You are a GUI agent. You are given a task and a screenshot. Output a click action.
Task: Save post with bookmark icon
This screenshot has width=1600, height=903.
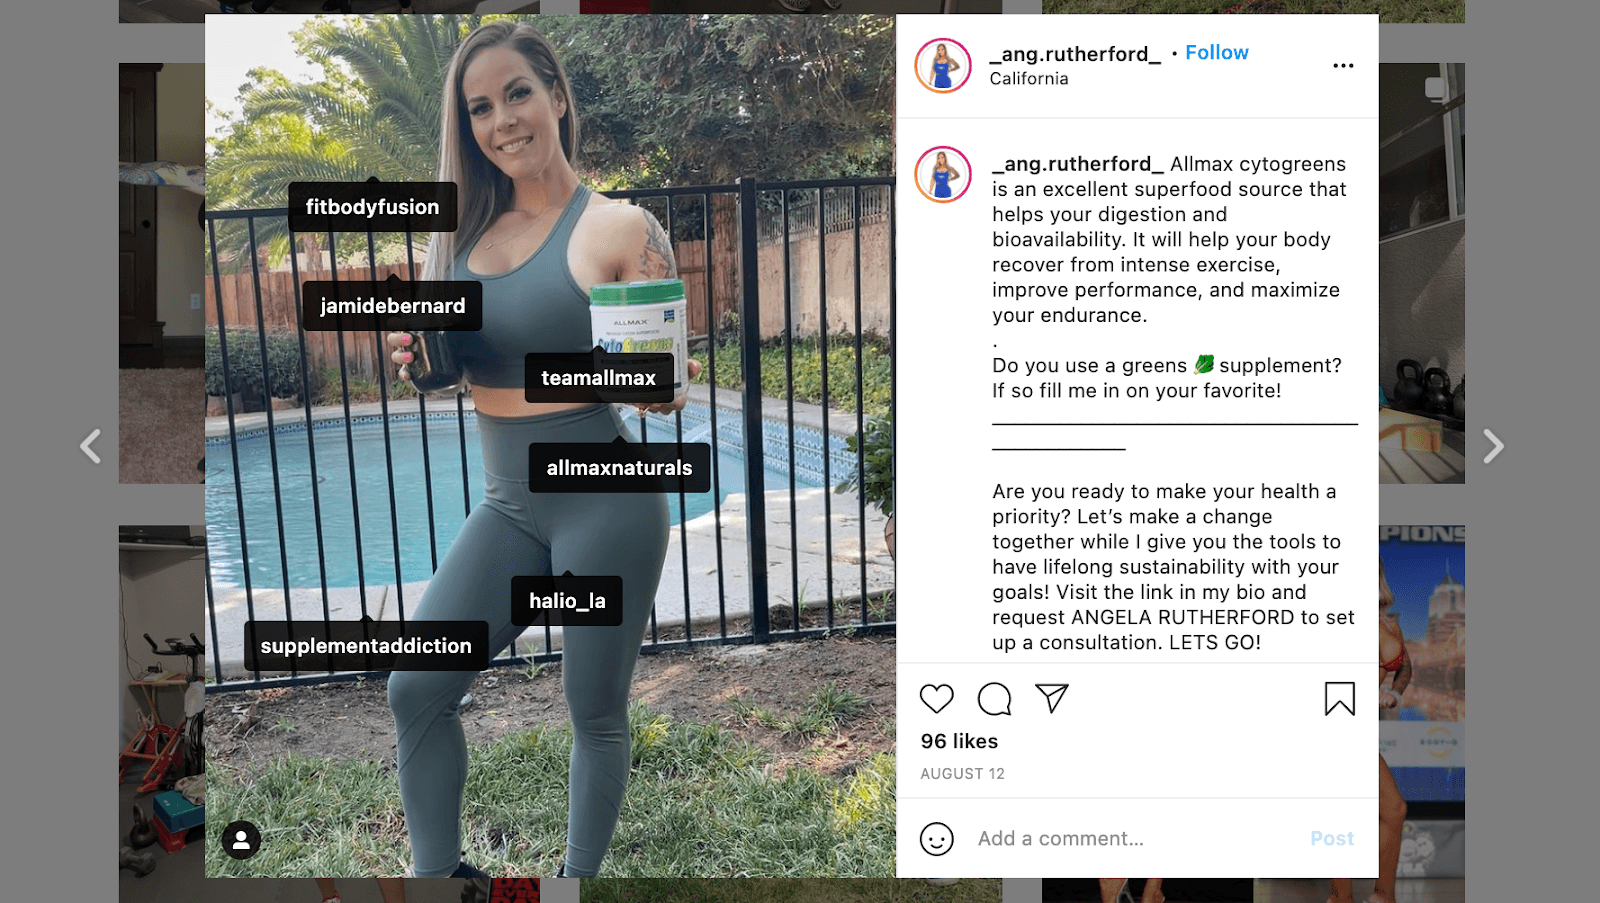[1340, 699]
